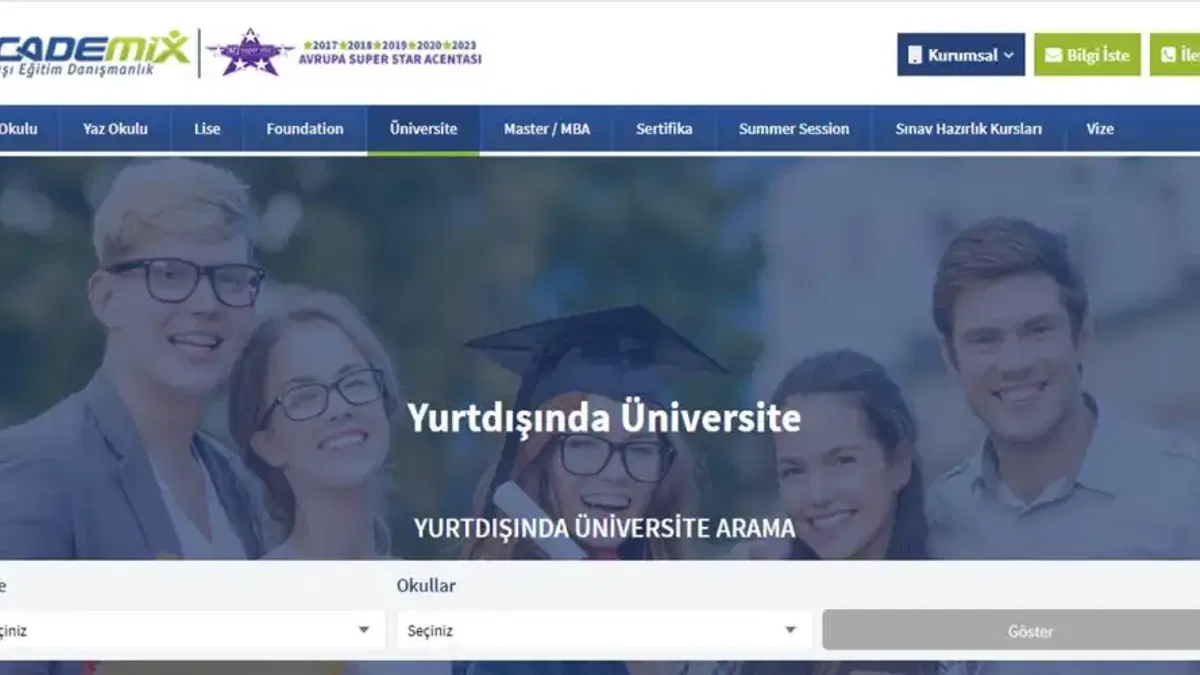Click the Göster button
The height and width of the screenshot is (675, 1200).
click(x=1011, y=631)
